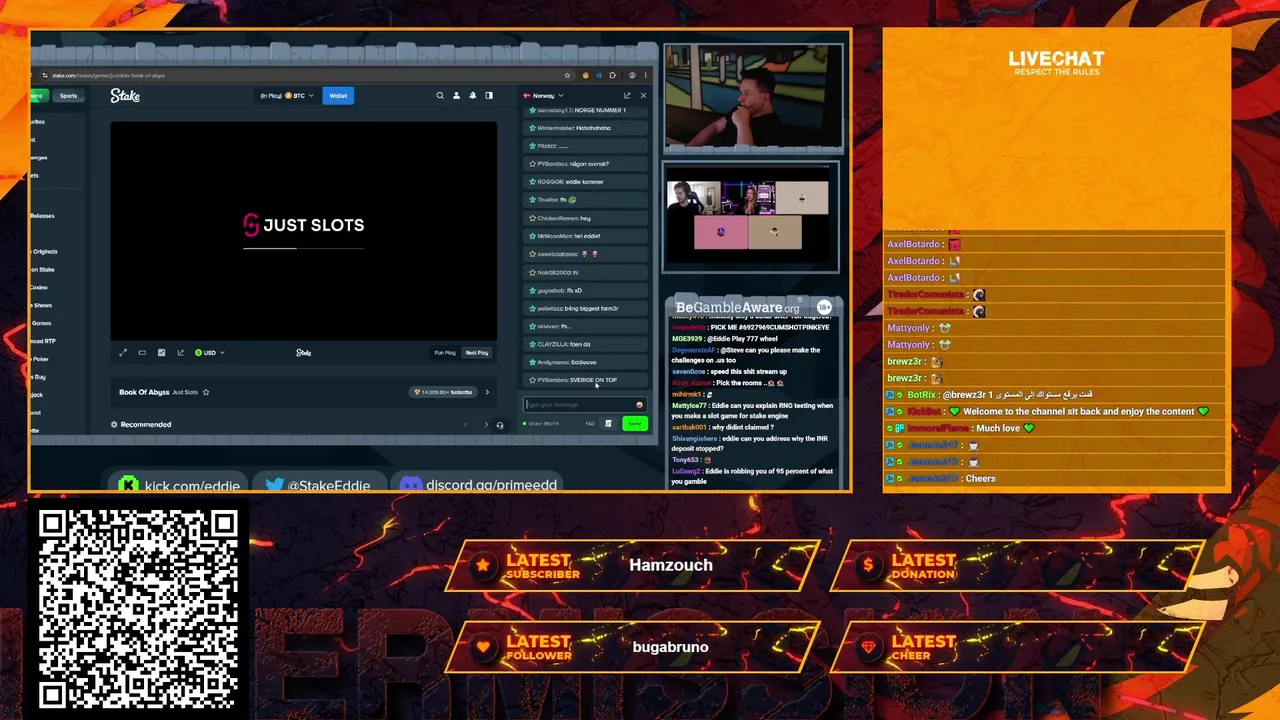The width and height of the screenshot is (1280, 720).
Task: Click PYGambos SVERIGE ON TOP message
Action: tap(586, 380)
